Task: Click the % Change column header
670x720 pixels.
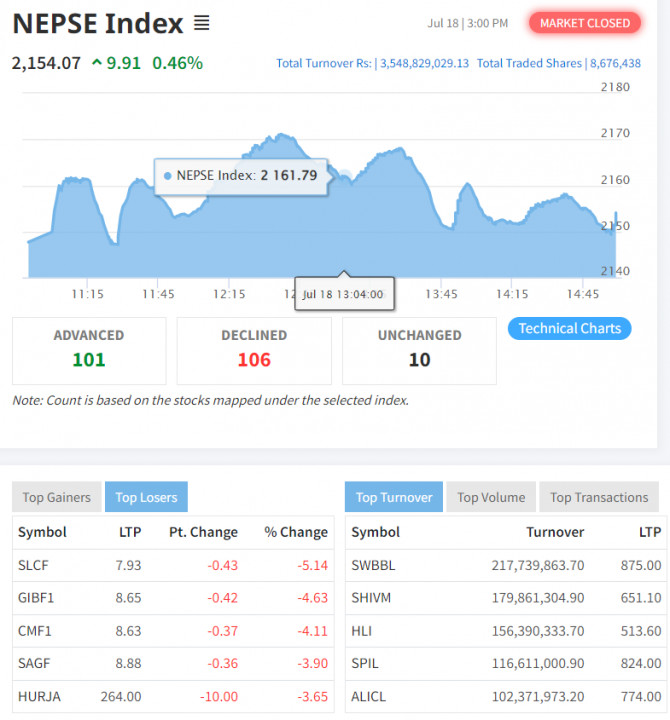Action: point(296,532)
